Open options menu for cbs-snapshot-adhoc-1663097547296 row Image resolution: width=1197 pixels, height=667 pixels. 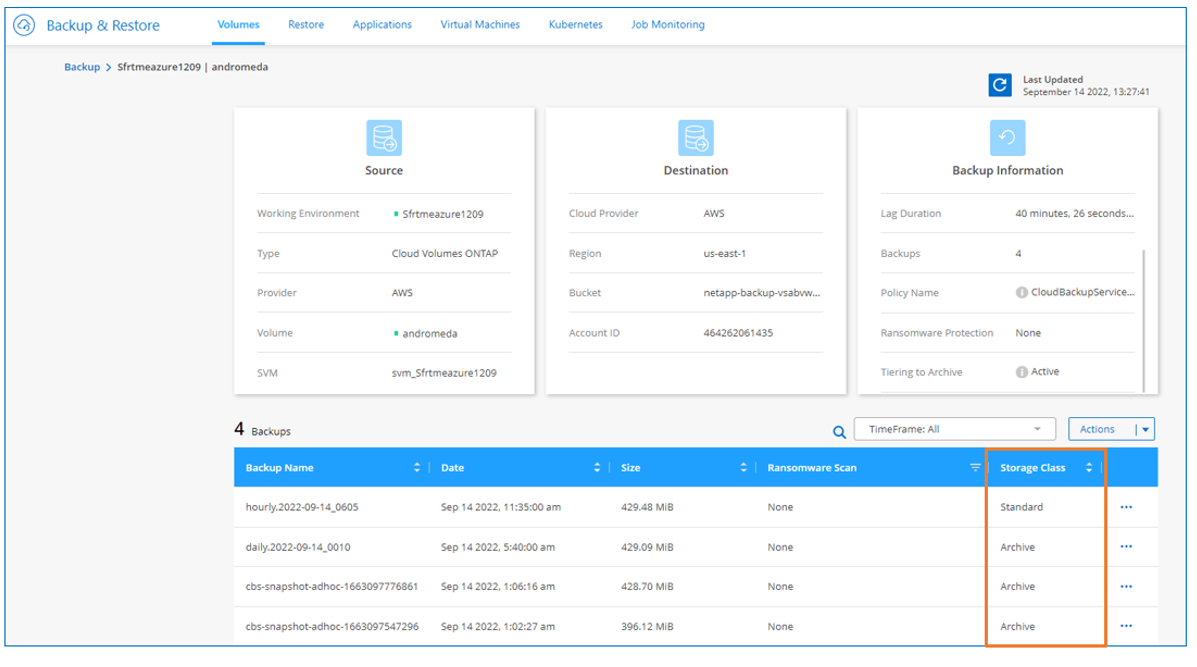pyautogui.click(x=1126, y=627)
